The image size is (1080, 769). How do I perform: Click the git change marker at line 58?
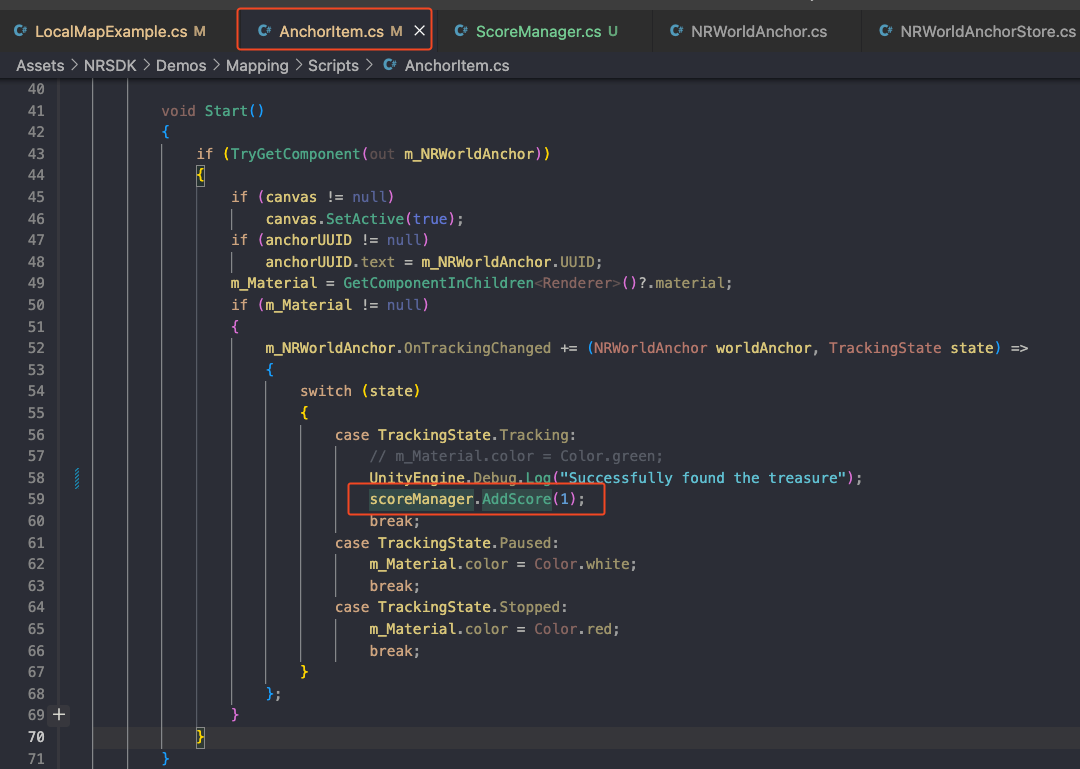[x=77, y=478]
